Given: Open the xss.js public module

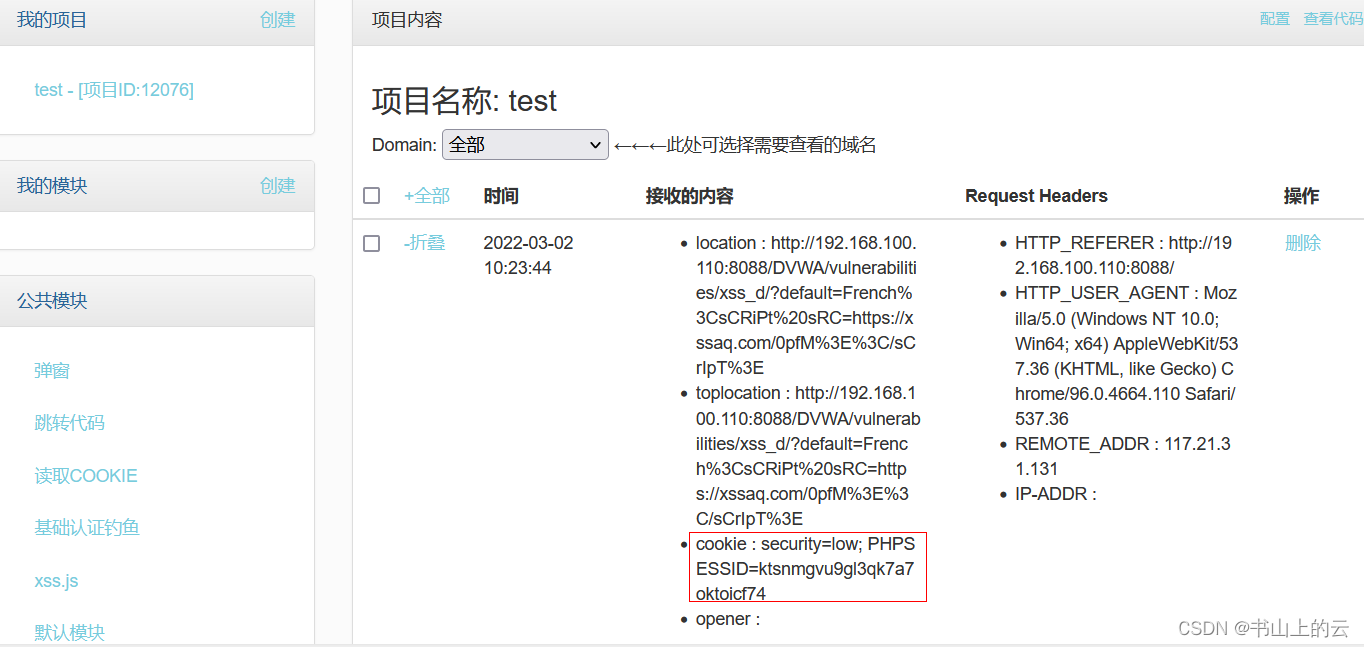Looking at the screenshot, I should click(x=56, y=581).
